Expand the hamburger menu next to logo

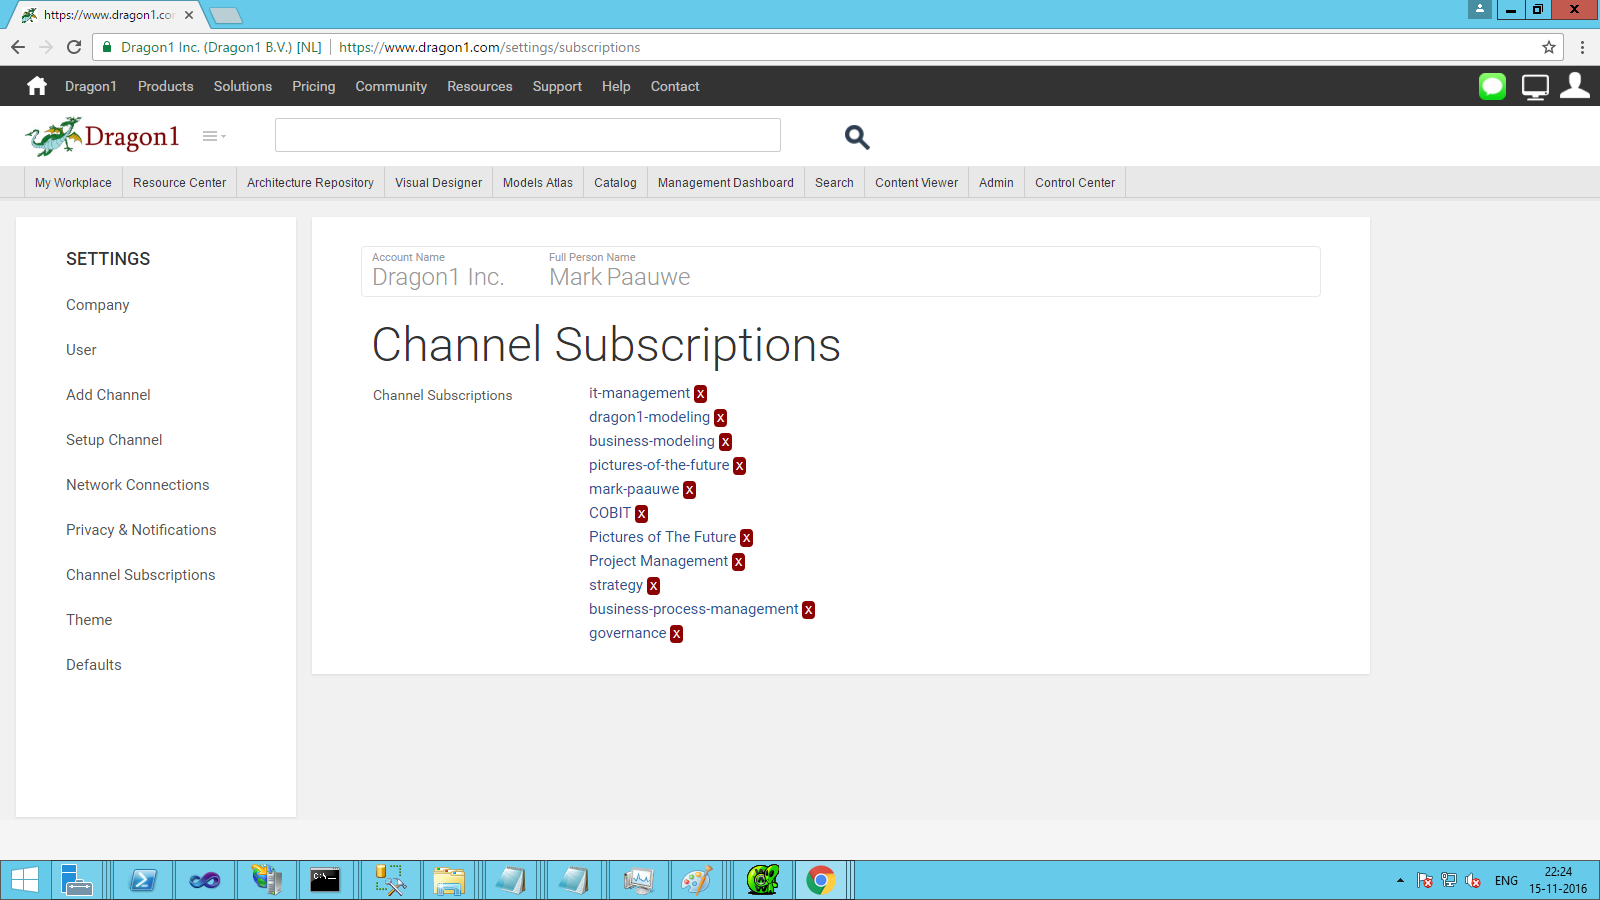tap(213, 136)
